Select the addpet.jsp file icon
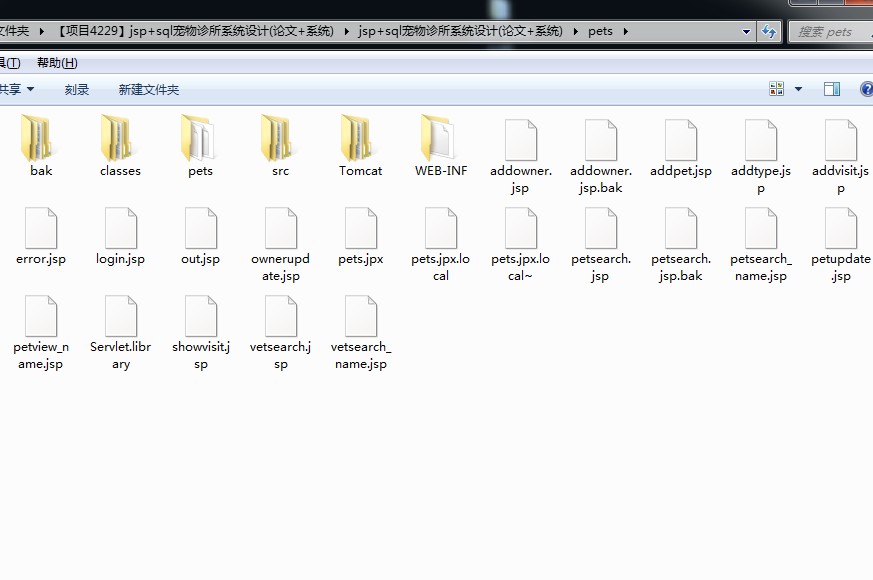873x580 pixels. pos(681,140)
